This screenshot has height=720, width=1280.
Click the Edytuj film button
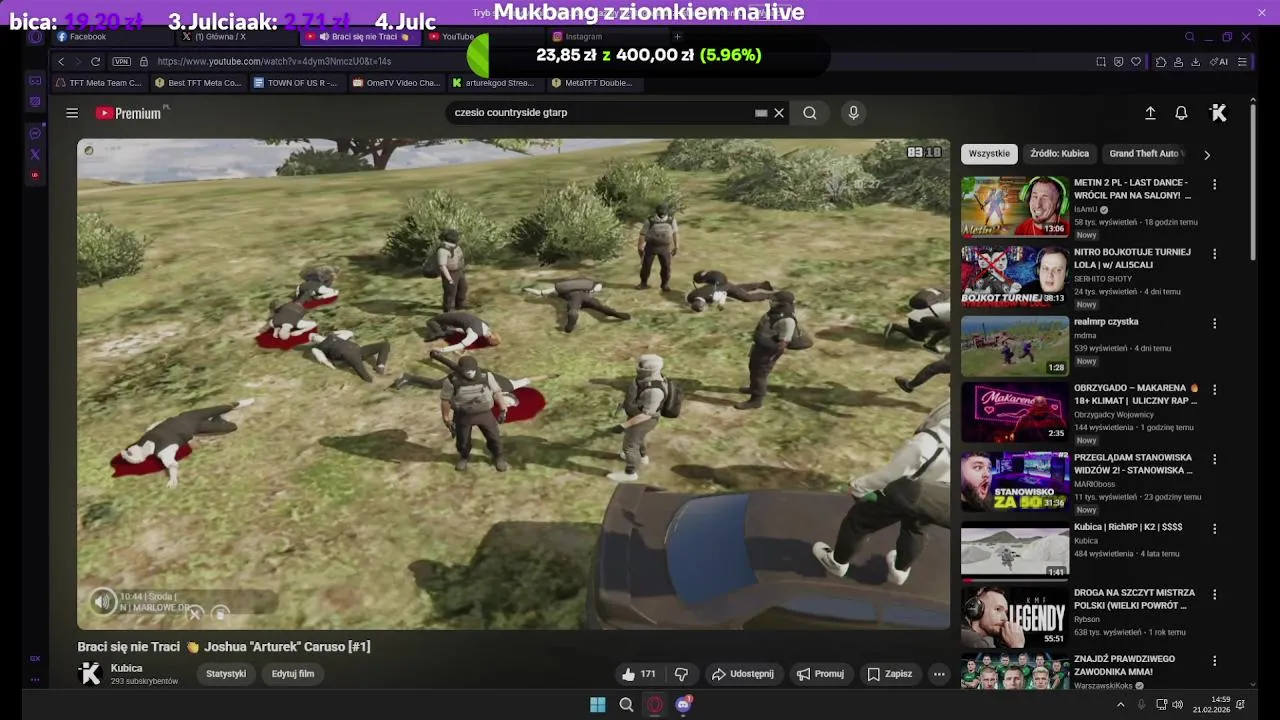(293, 674)
